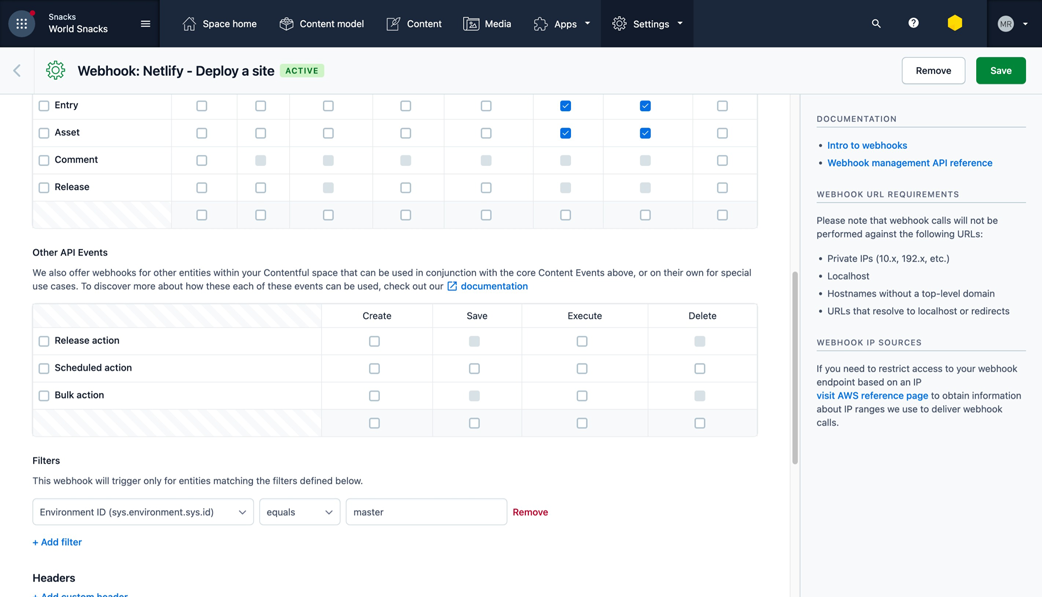Click the Other API Events heading
The height and width of the screenshot is (597, 1042).
pyautogui.click(x=70, y=253)
